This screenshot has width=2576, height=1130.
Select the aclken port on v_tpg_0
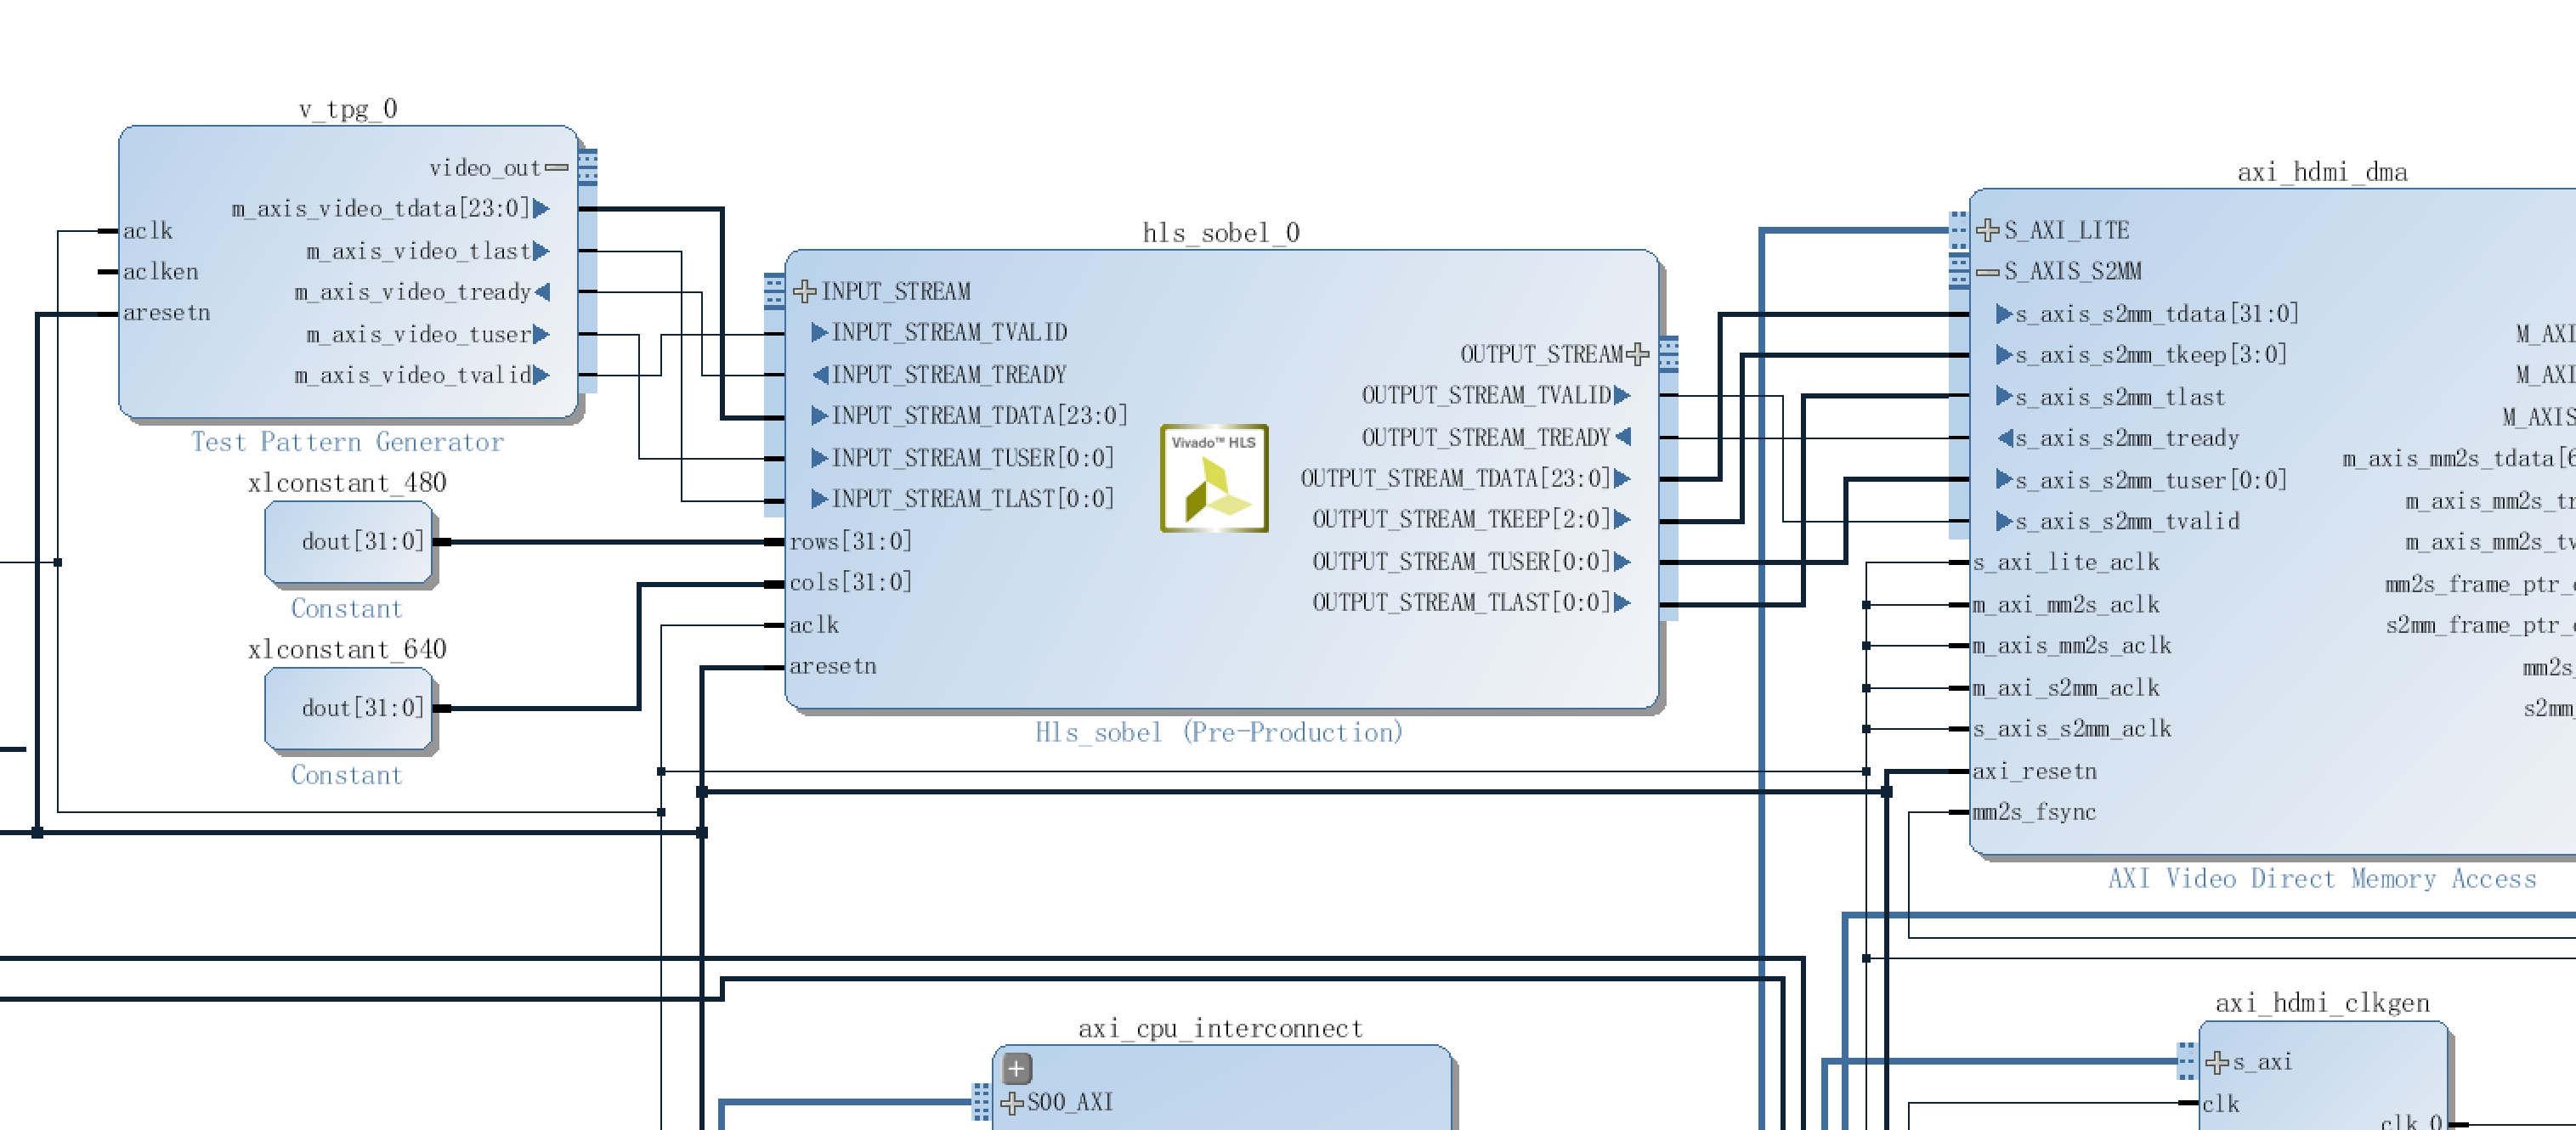[x=160, y=272]
